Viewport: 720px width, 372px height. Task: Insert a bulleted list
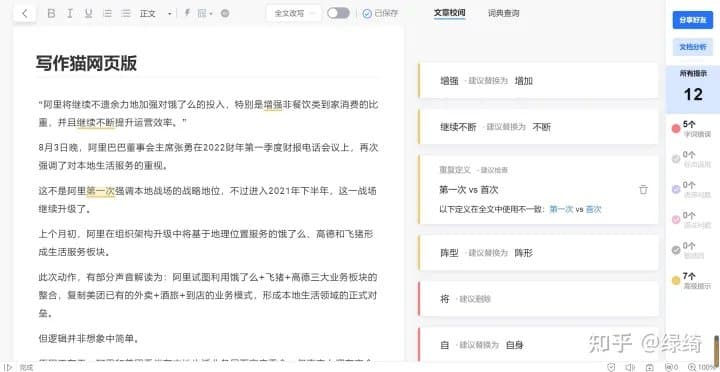point(125,13)
